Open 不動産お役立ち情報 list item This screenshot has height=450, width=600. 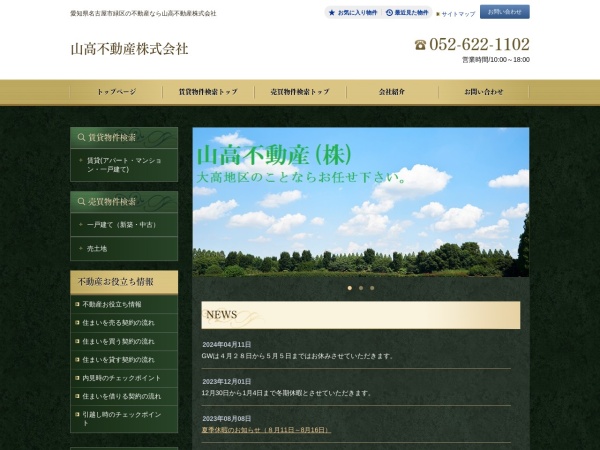(124, 305)
